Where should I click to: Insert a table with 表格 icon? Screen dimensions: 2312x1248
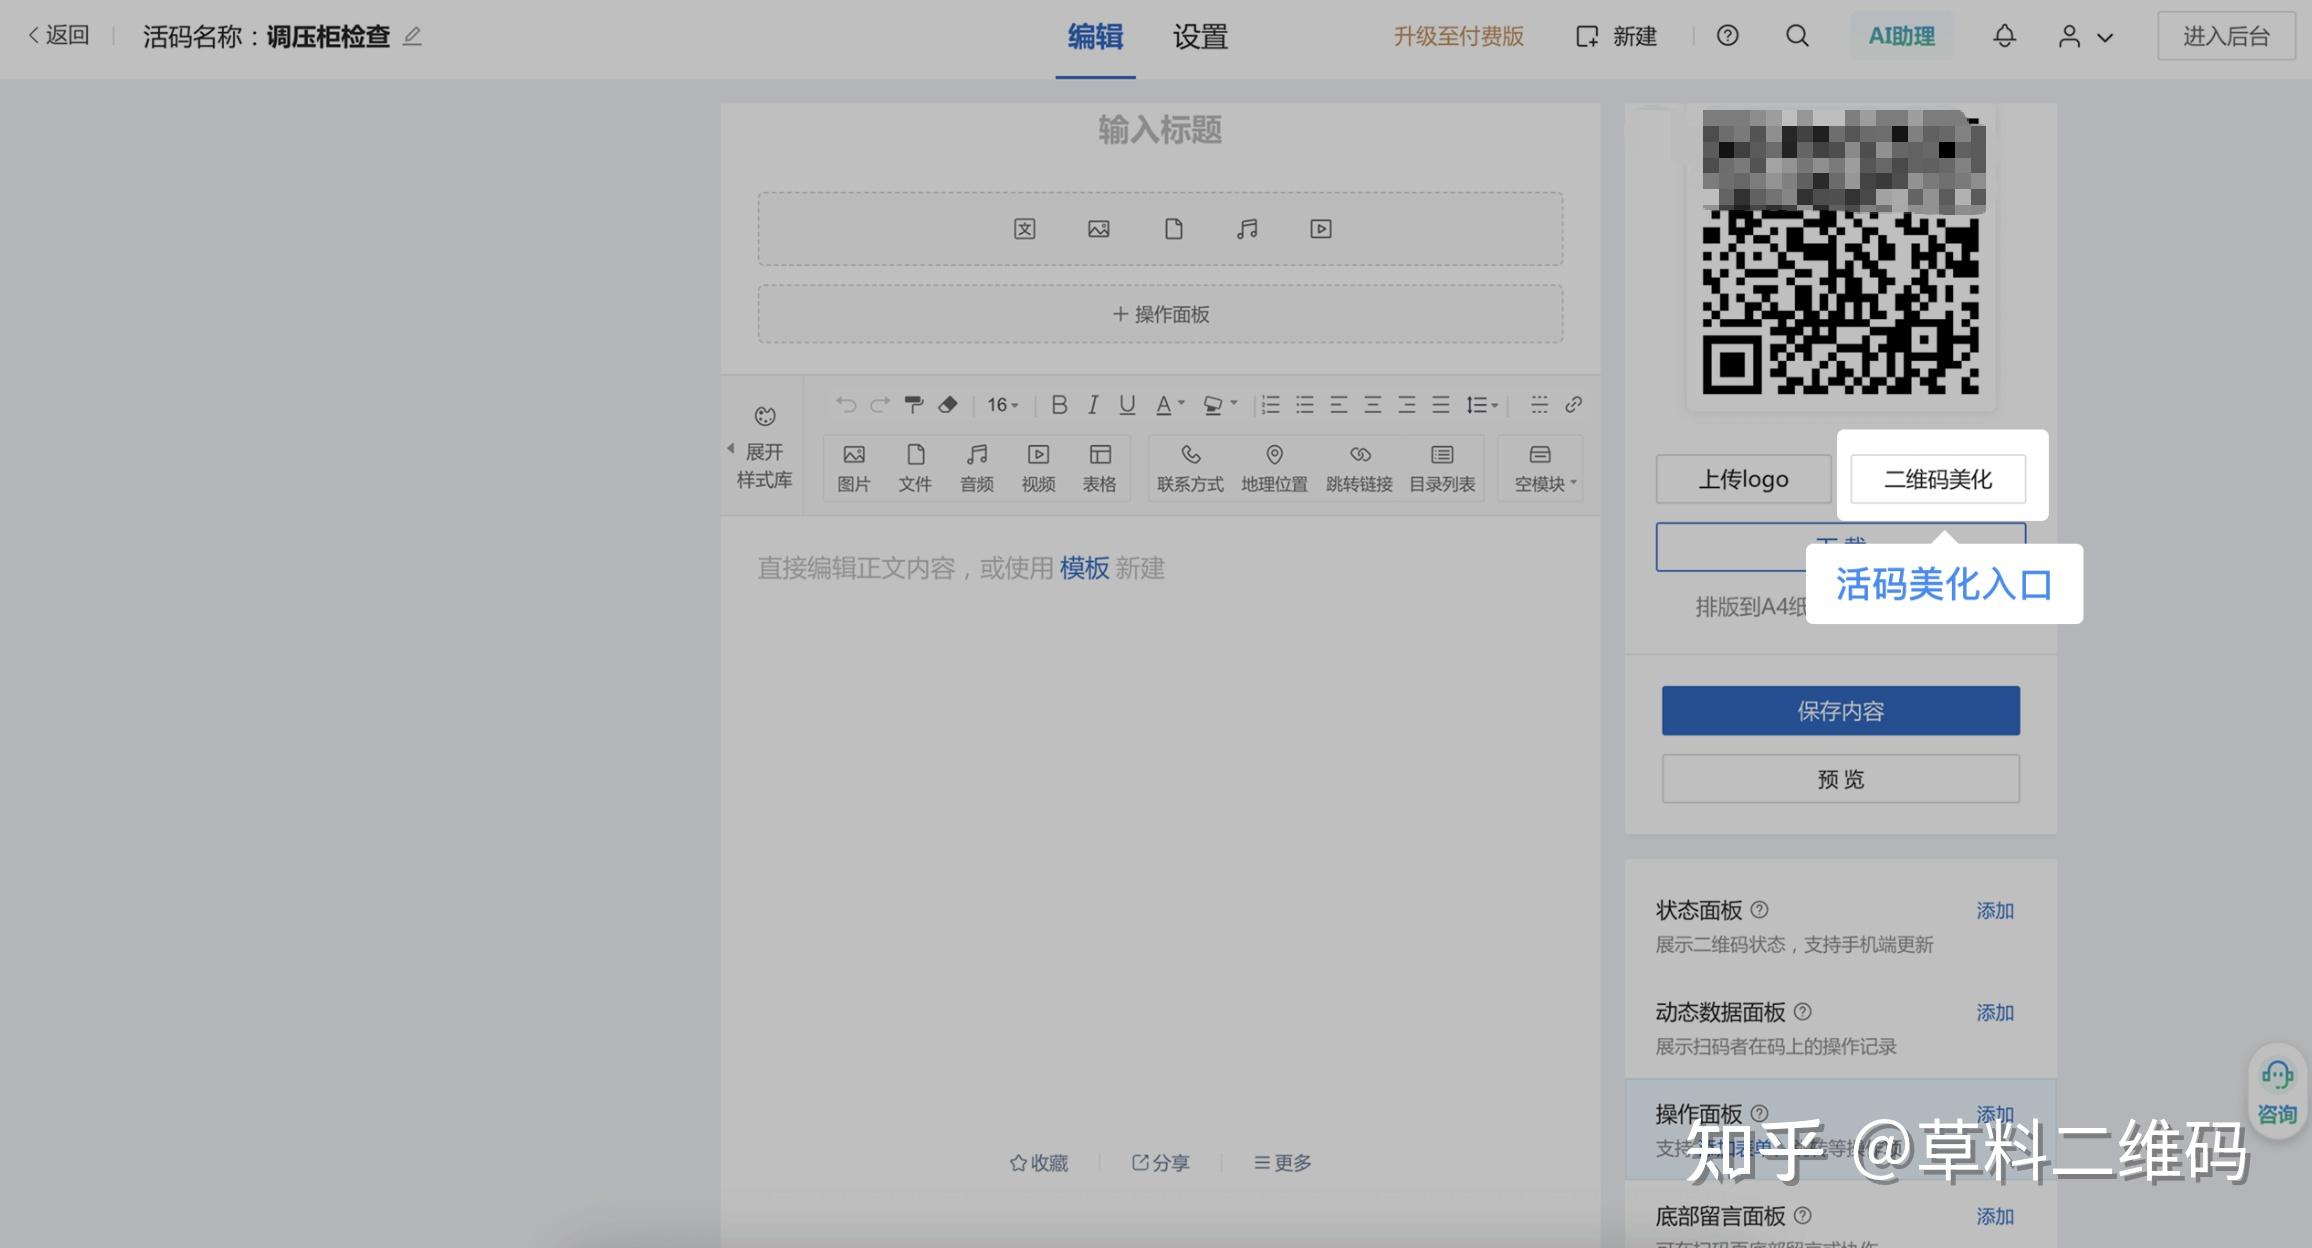coord(1099,467)
